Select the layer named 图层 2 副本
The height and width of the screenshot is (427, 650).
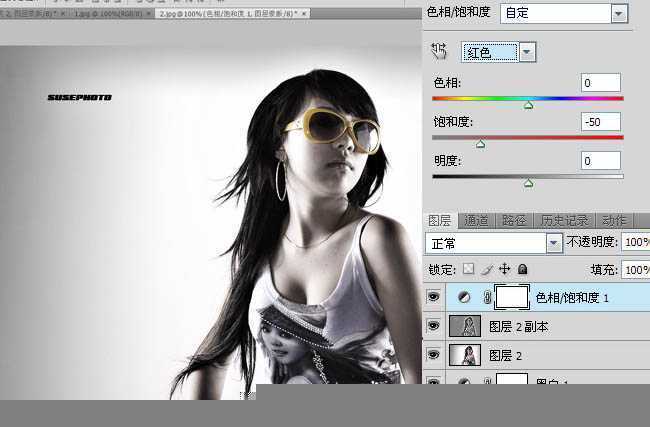519,327
